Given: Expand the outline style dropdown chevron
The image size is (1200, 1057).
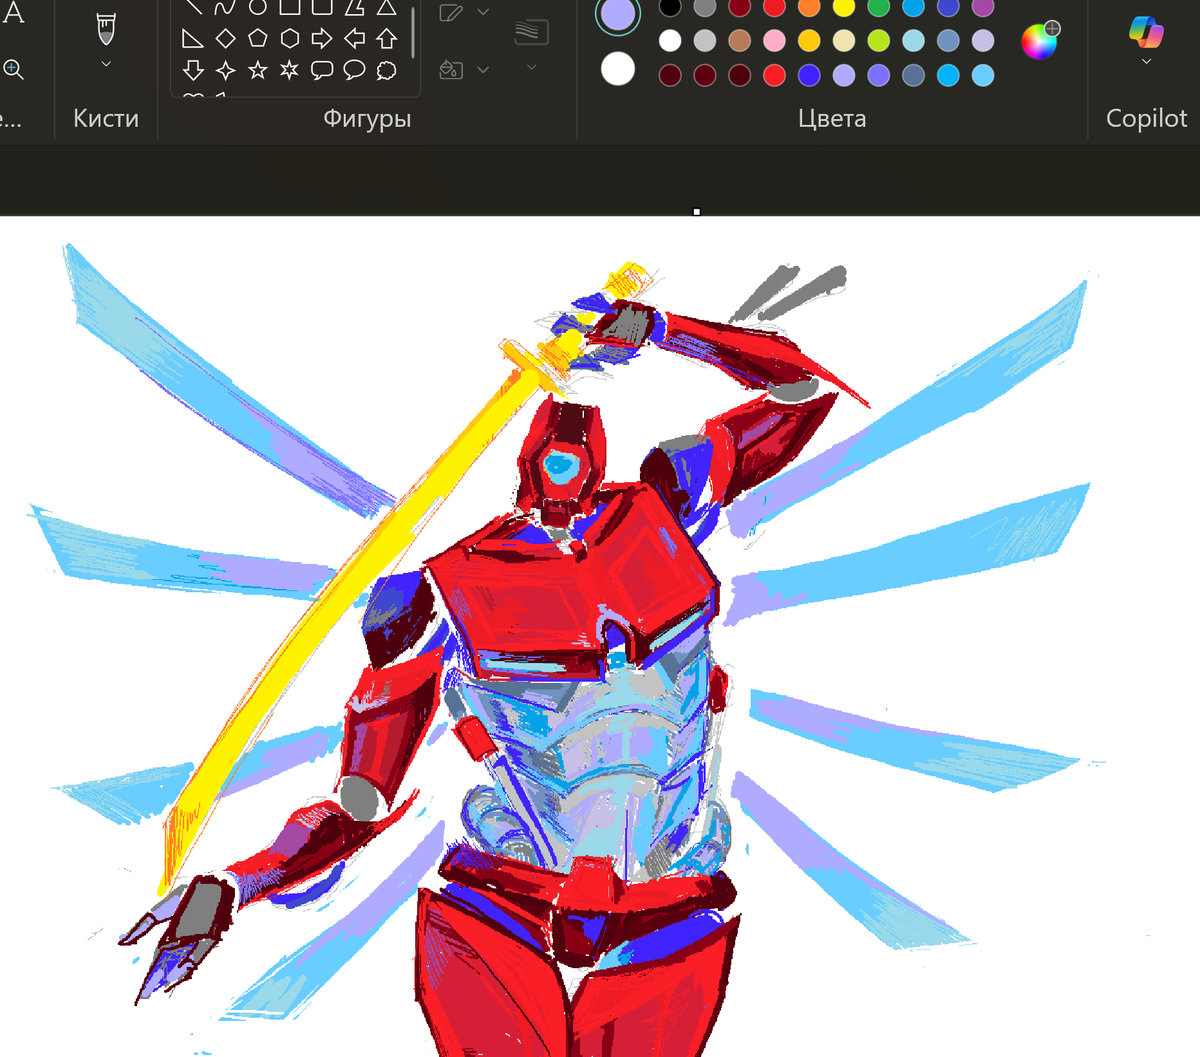Looking at the screenshot, I should tap(483, 12).
